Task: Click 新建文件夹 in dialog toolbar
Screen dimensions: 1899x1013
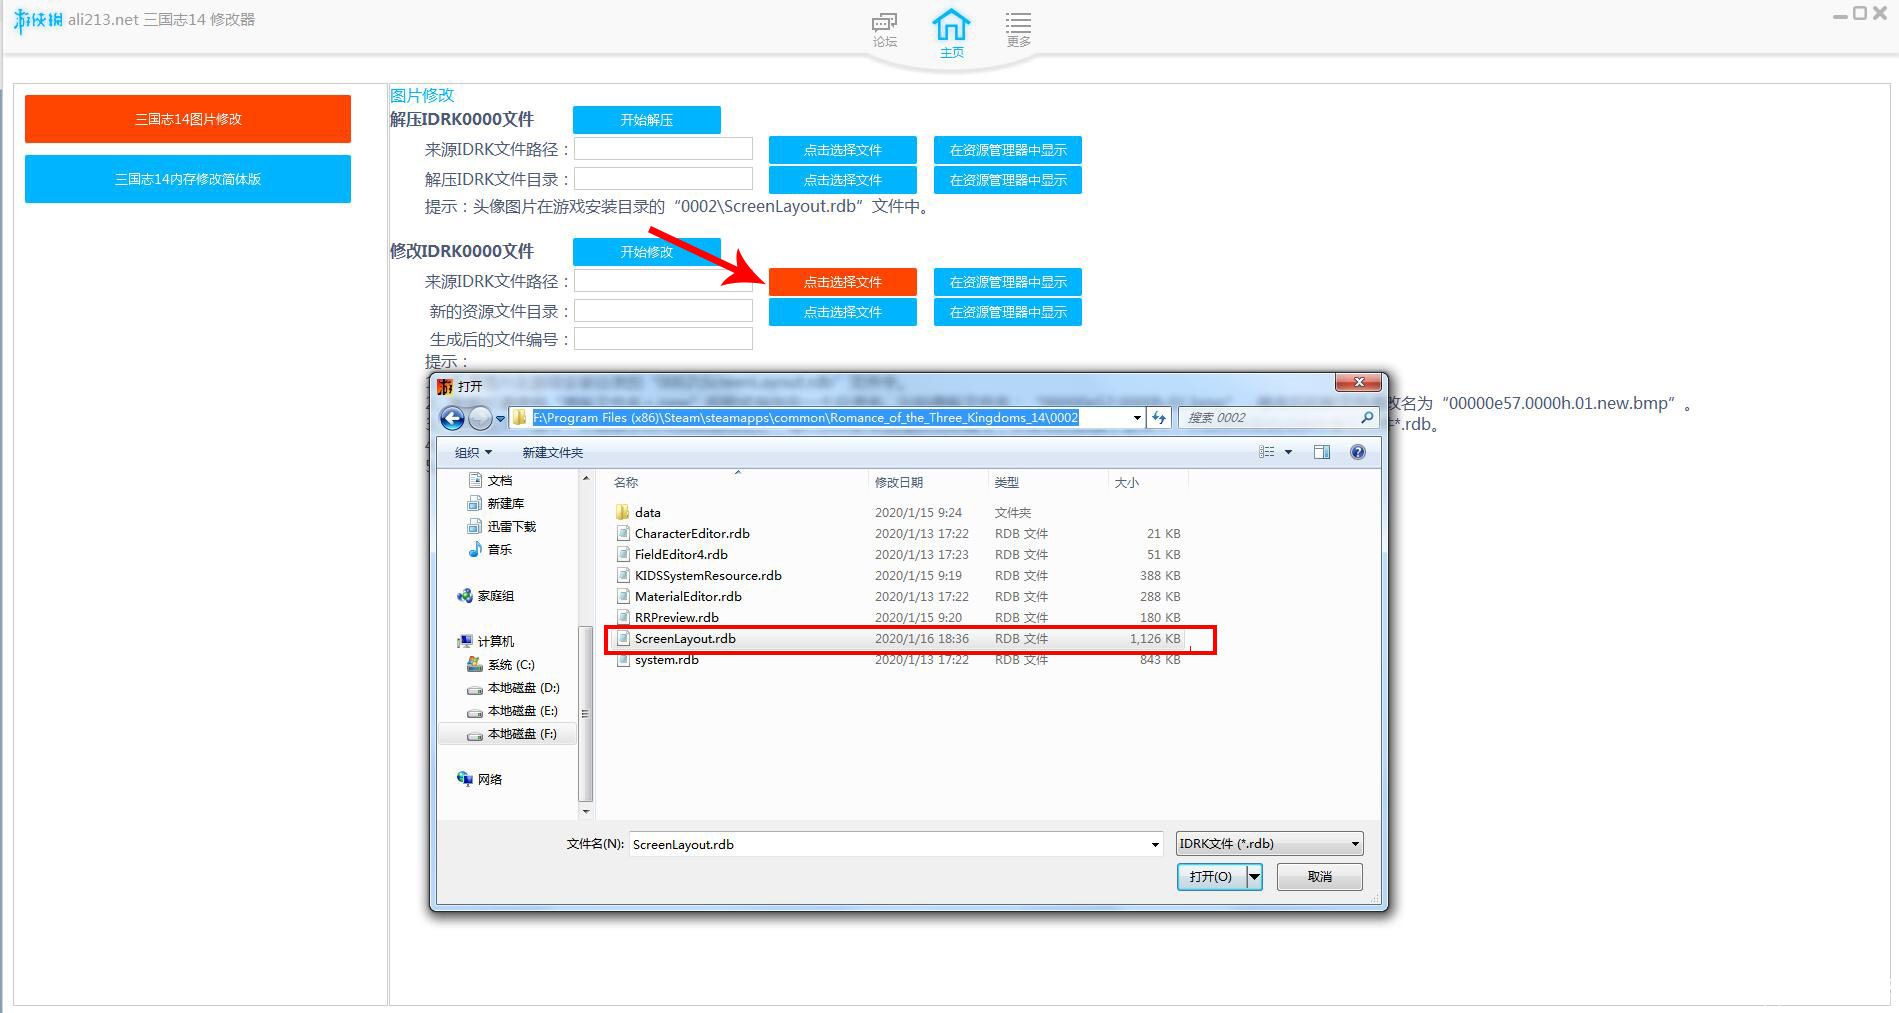Action: [552, 452]
